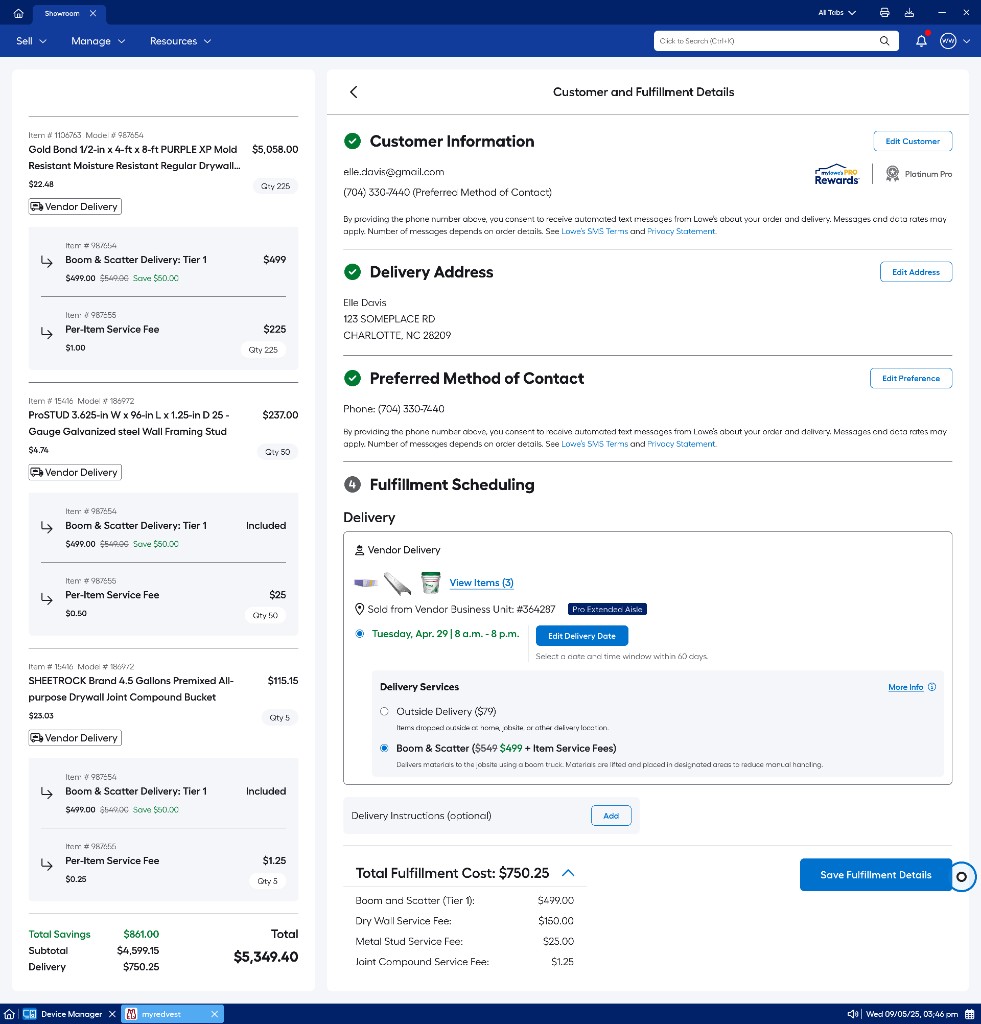Click the Vendor Delivery person icon
Screen dimensions: 981x1024
pyautogui.click(x=359, y=550)
